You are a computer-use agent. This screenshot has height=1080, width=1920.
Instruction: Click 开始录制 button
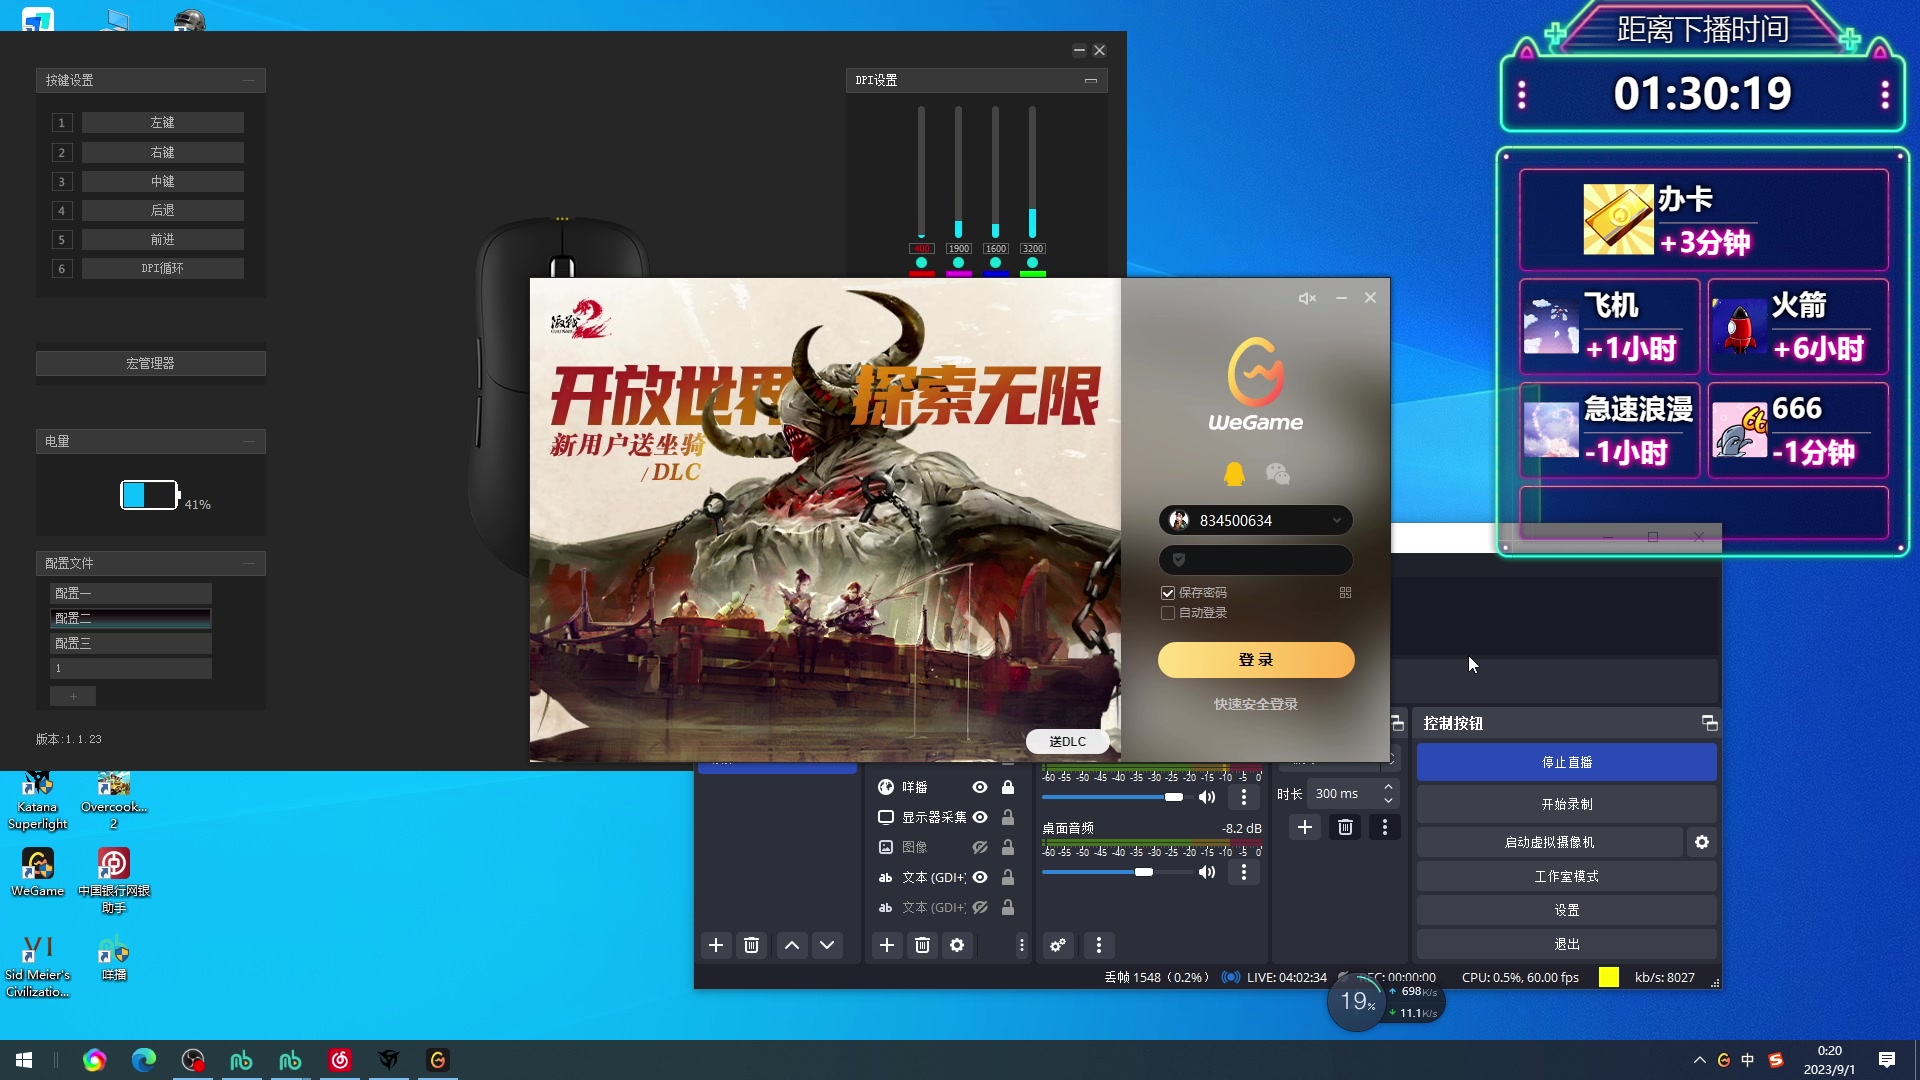click(1567, 804)
